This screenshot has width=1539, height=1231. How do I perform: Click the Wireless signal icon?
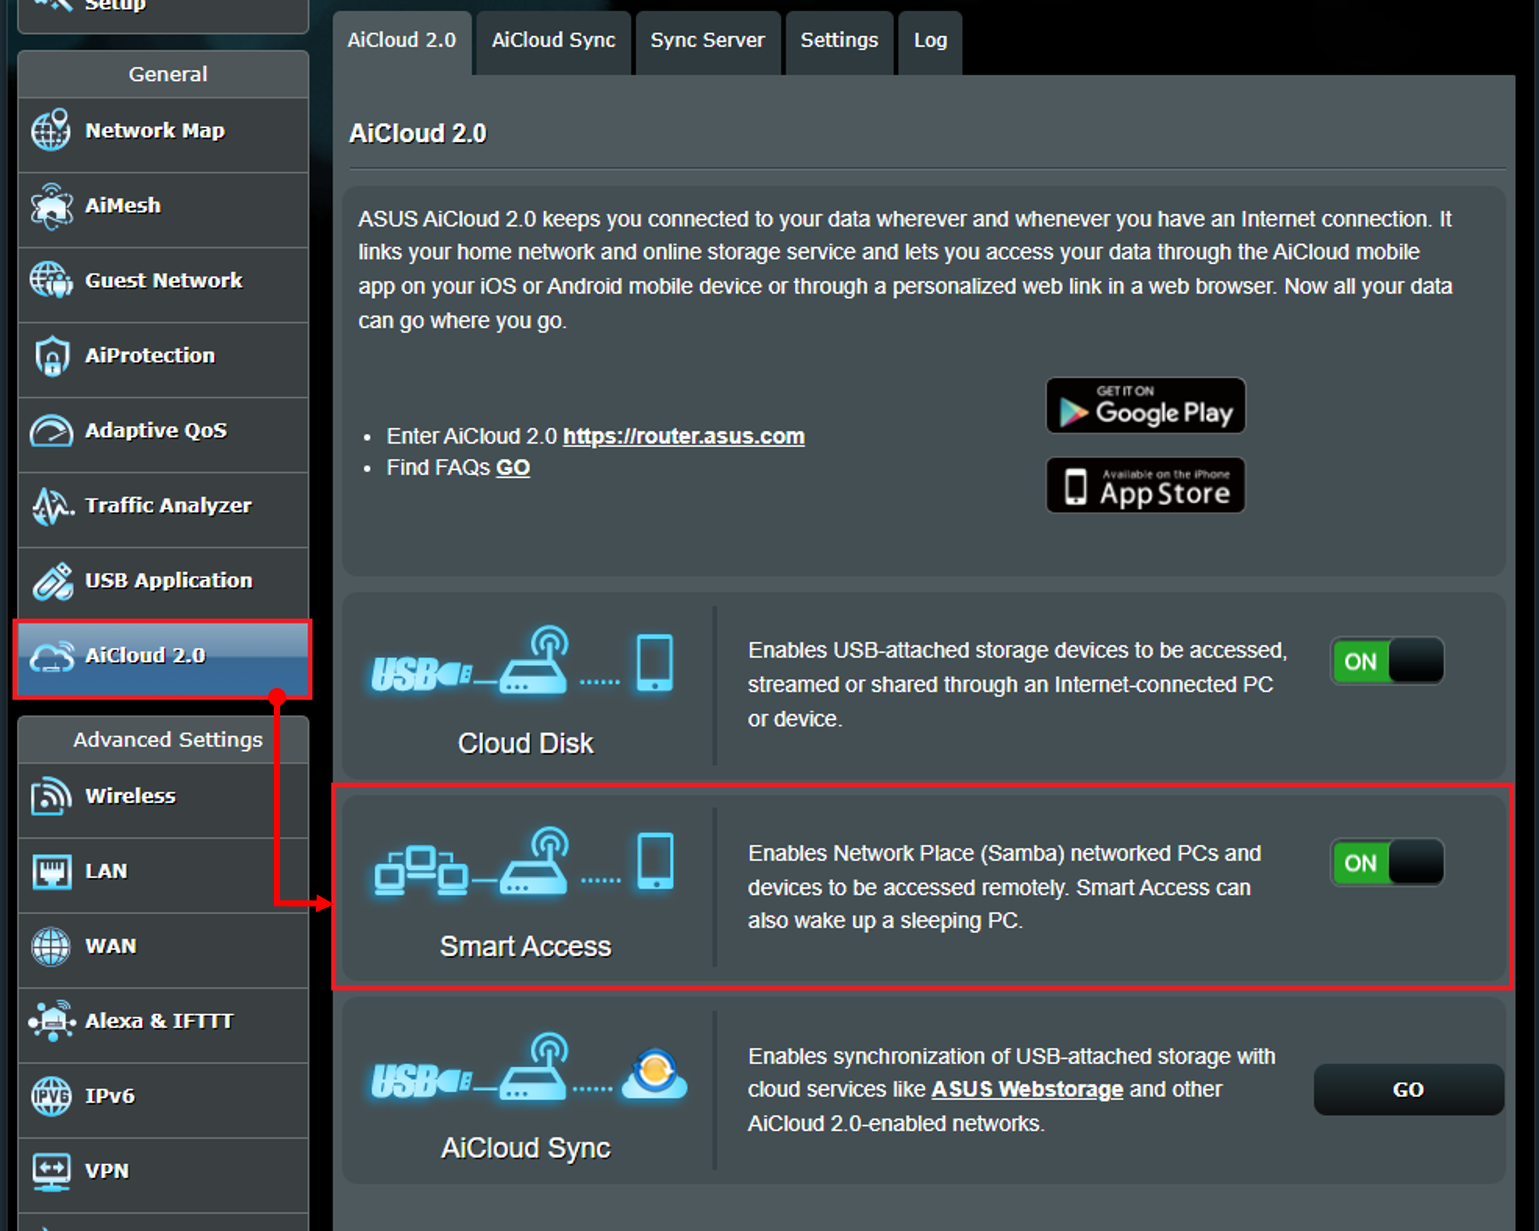[x=51, y=797]
